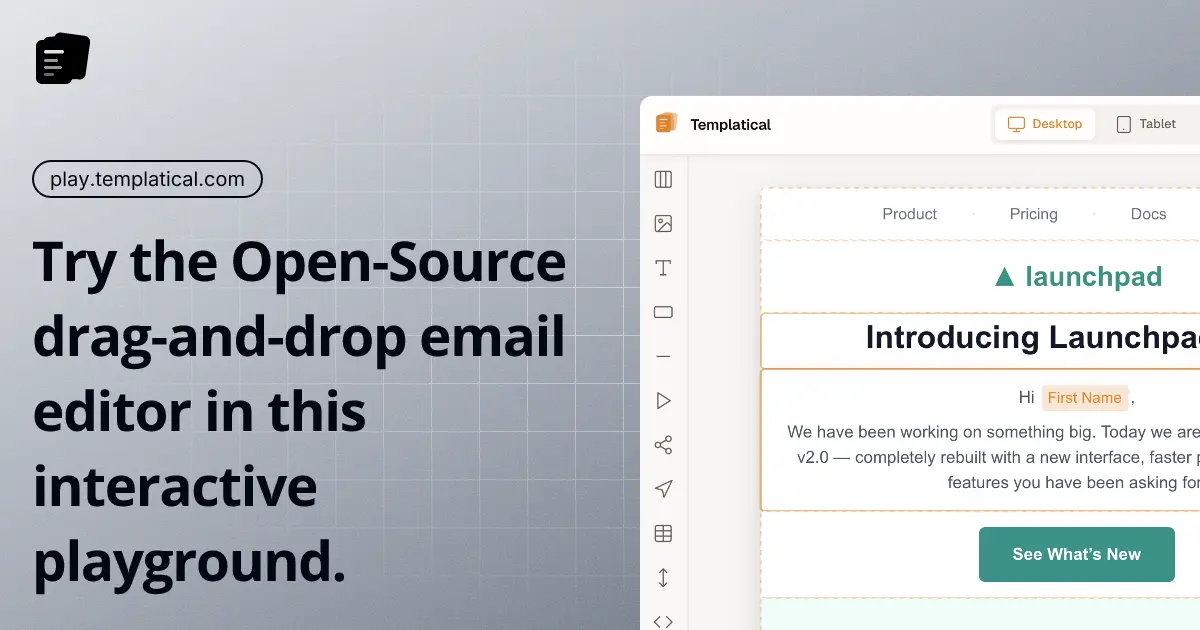Select the vertical spacer block icon

coord(663,577)
